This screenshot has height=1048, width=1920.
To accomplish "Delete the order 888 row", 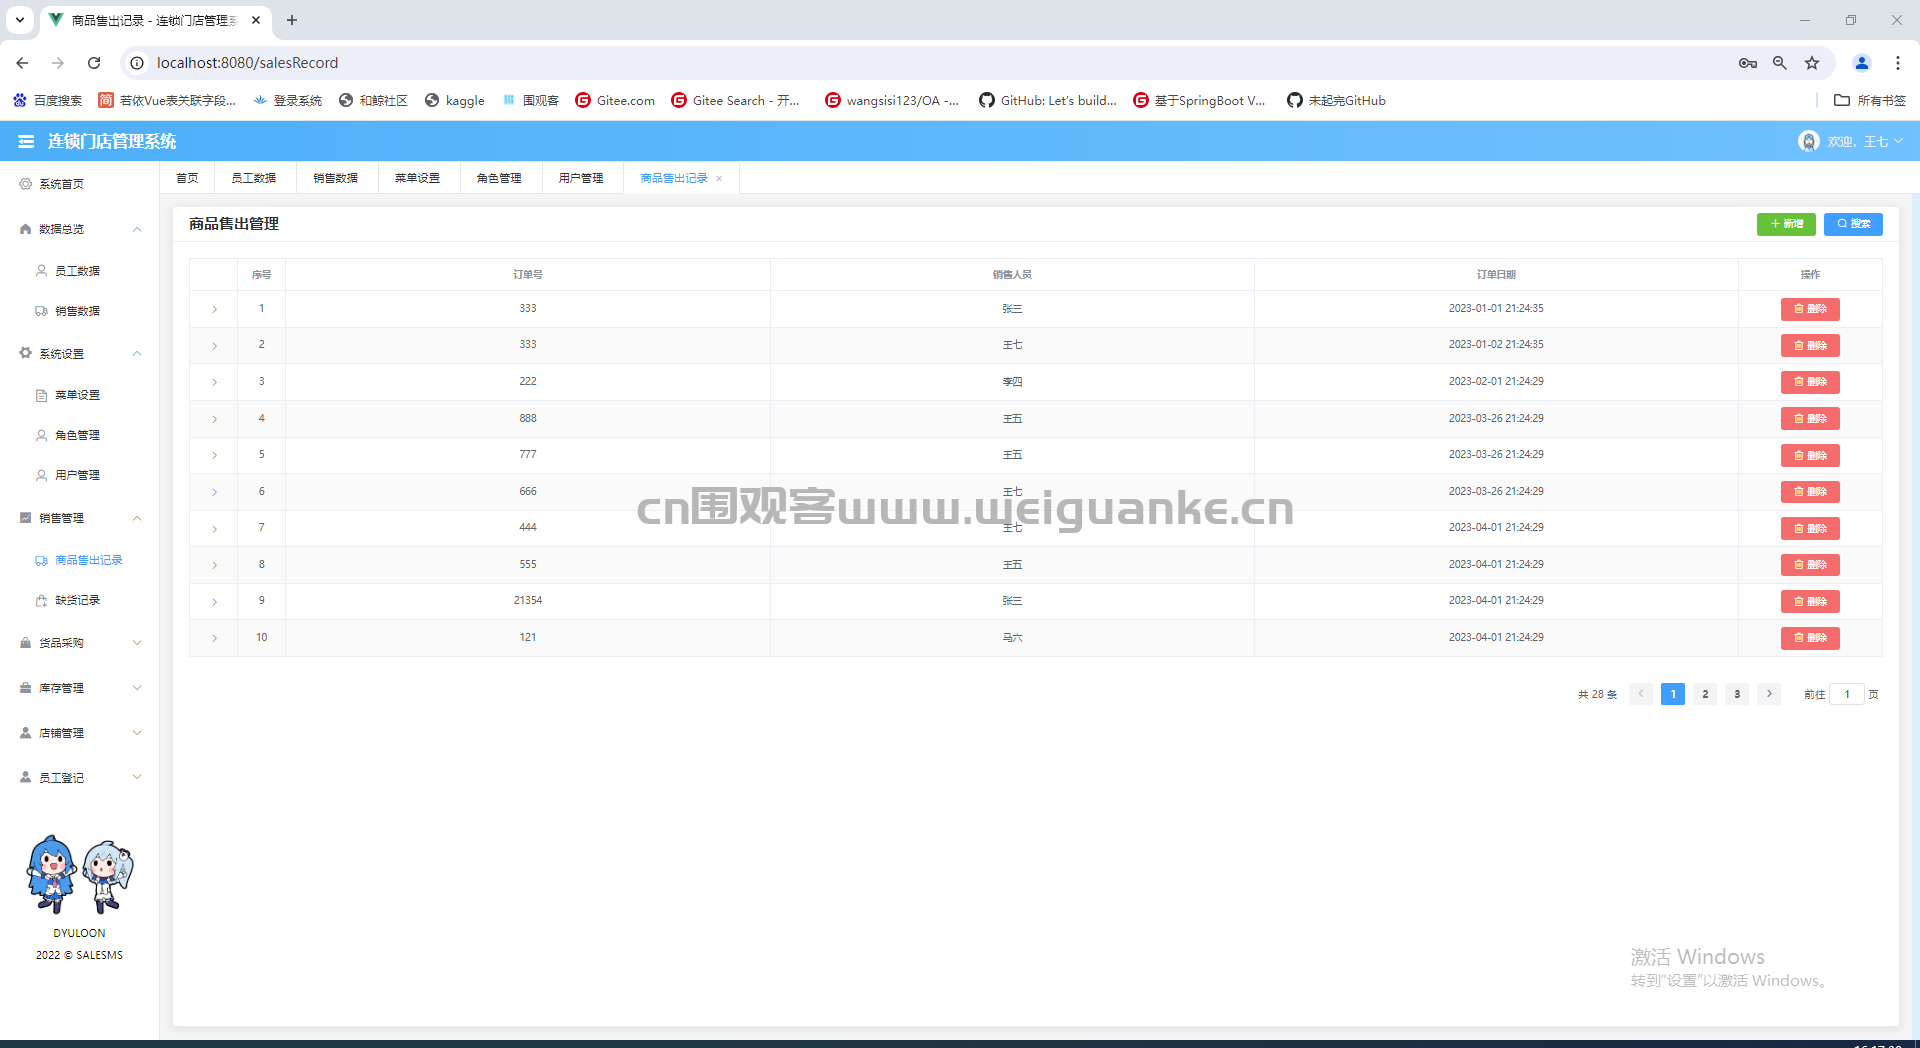I will click(1810, 419).
